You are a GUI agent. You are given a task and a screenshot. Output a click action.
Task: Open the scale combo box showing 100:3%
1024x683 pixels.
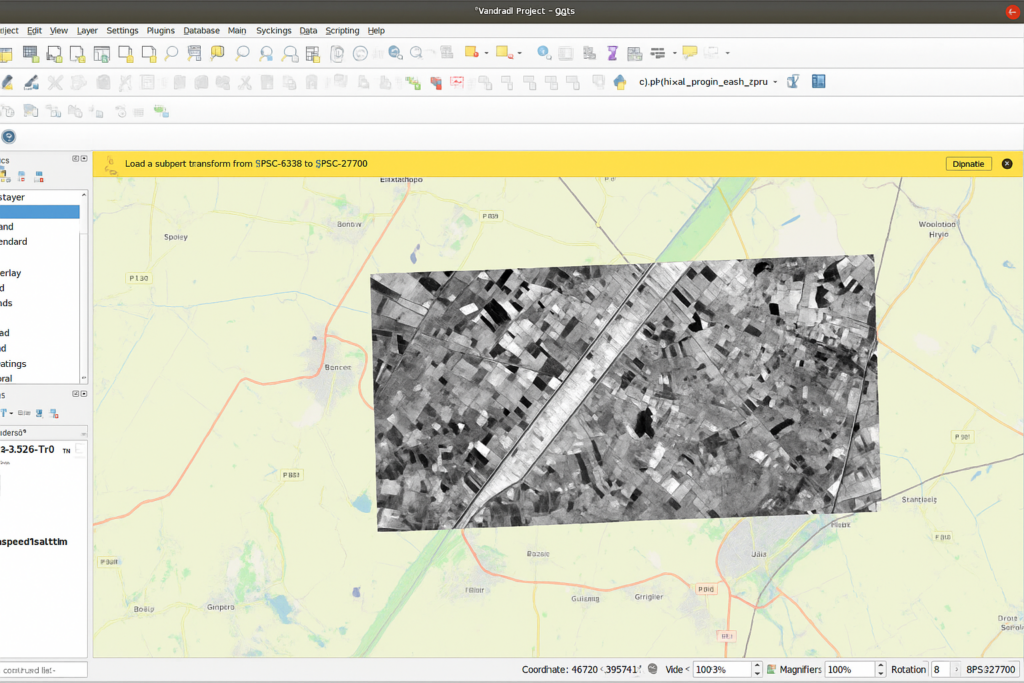point(722,670)
